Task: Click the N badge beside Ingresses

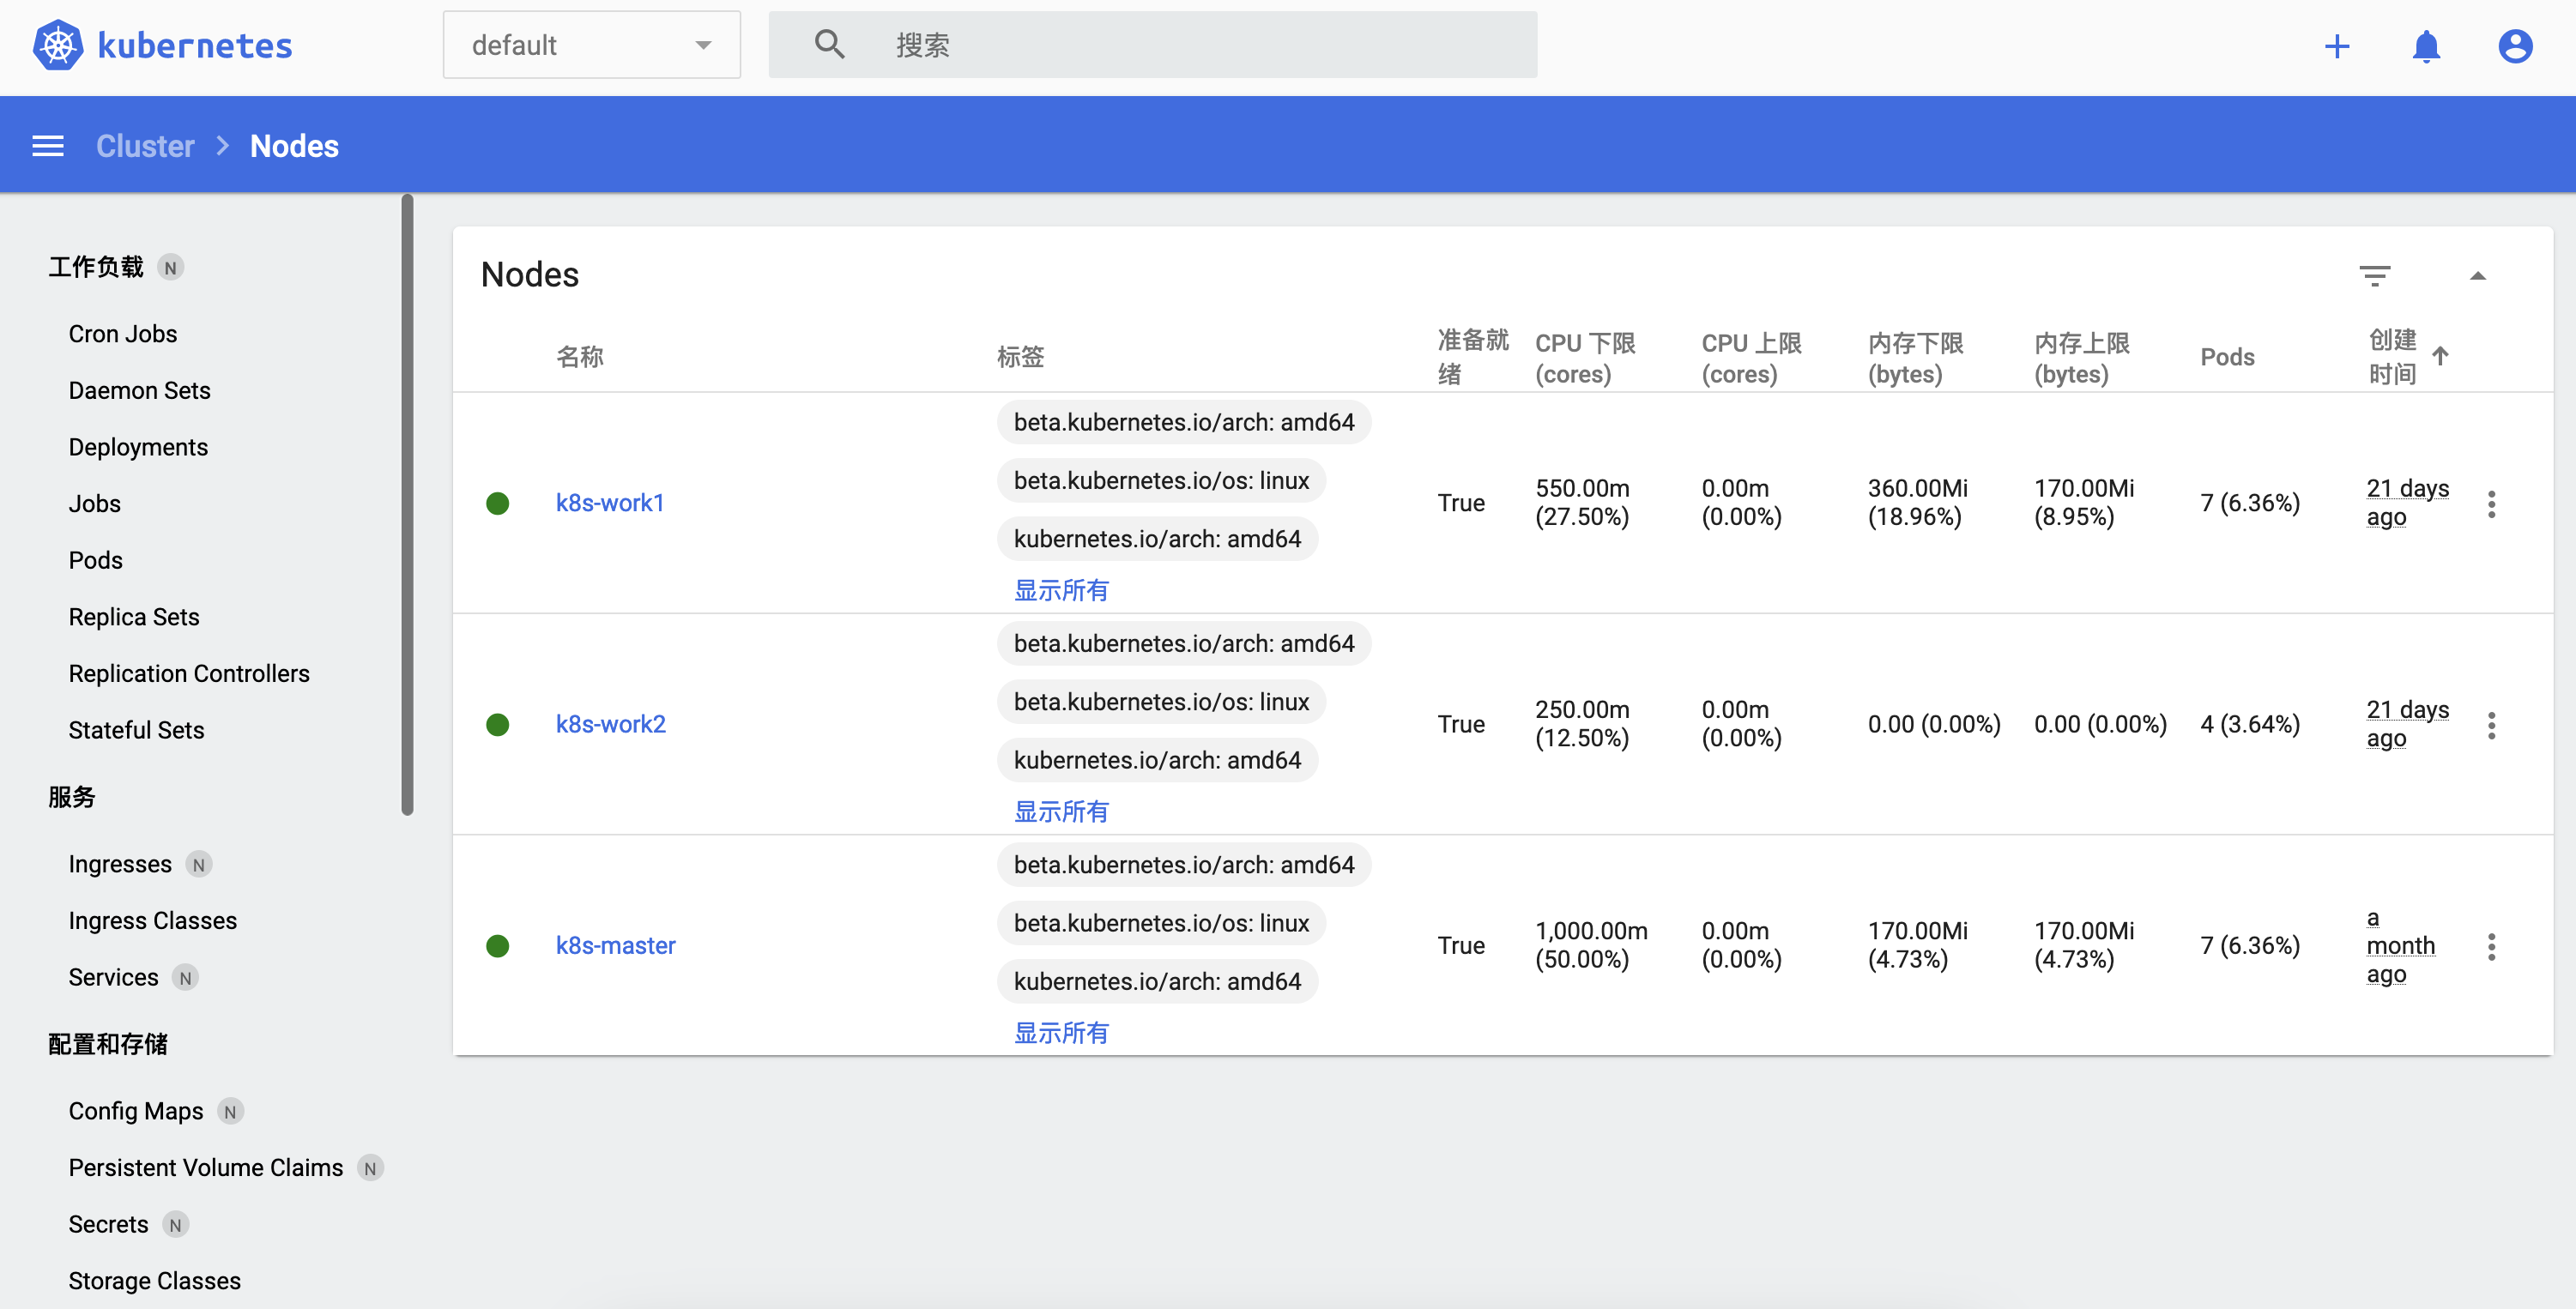Action: (x=198, y=864)
